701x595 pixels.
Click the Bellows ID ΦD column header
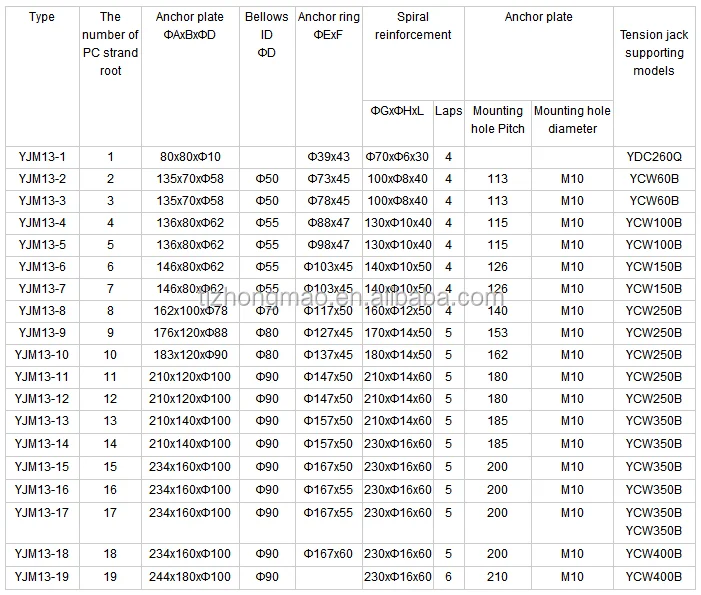click(x=267, y=35)
